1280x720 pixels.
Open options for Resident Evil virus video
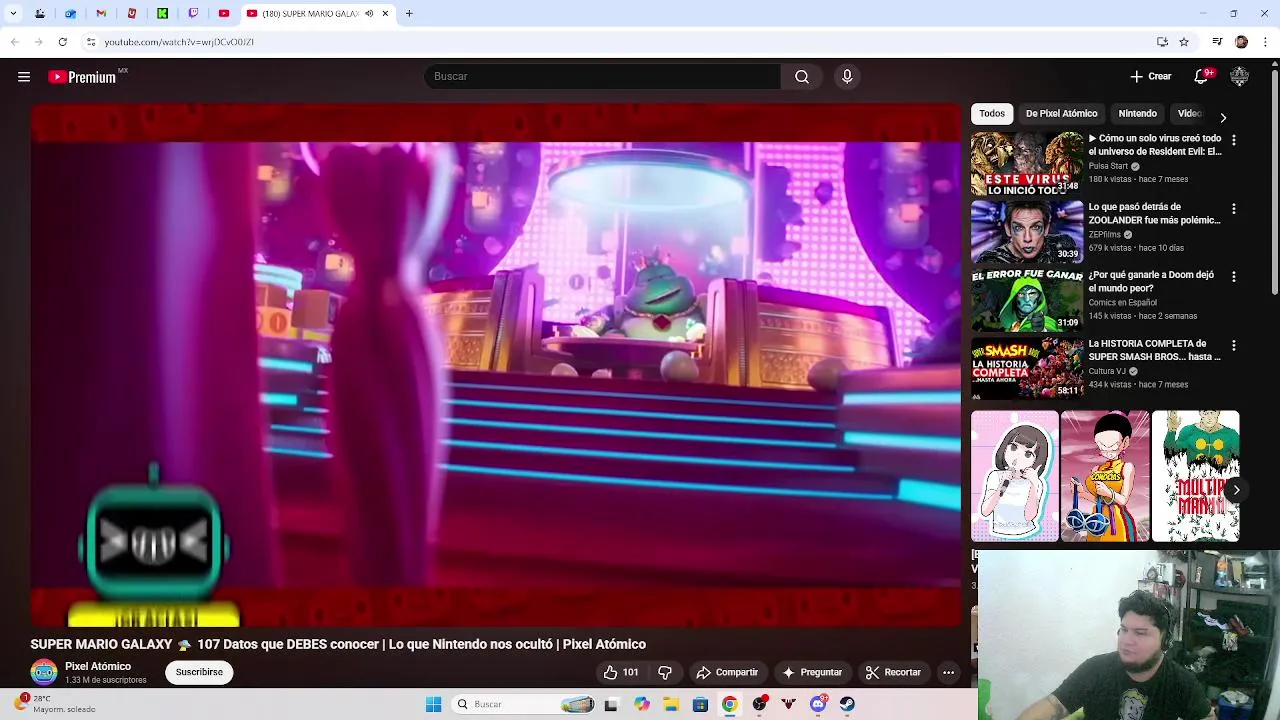point(1233,141)
